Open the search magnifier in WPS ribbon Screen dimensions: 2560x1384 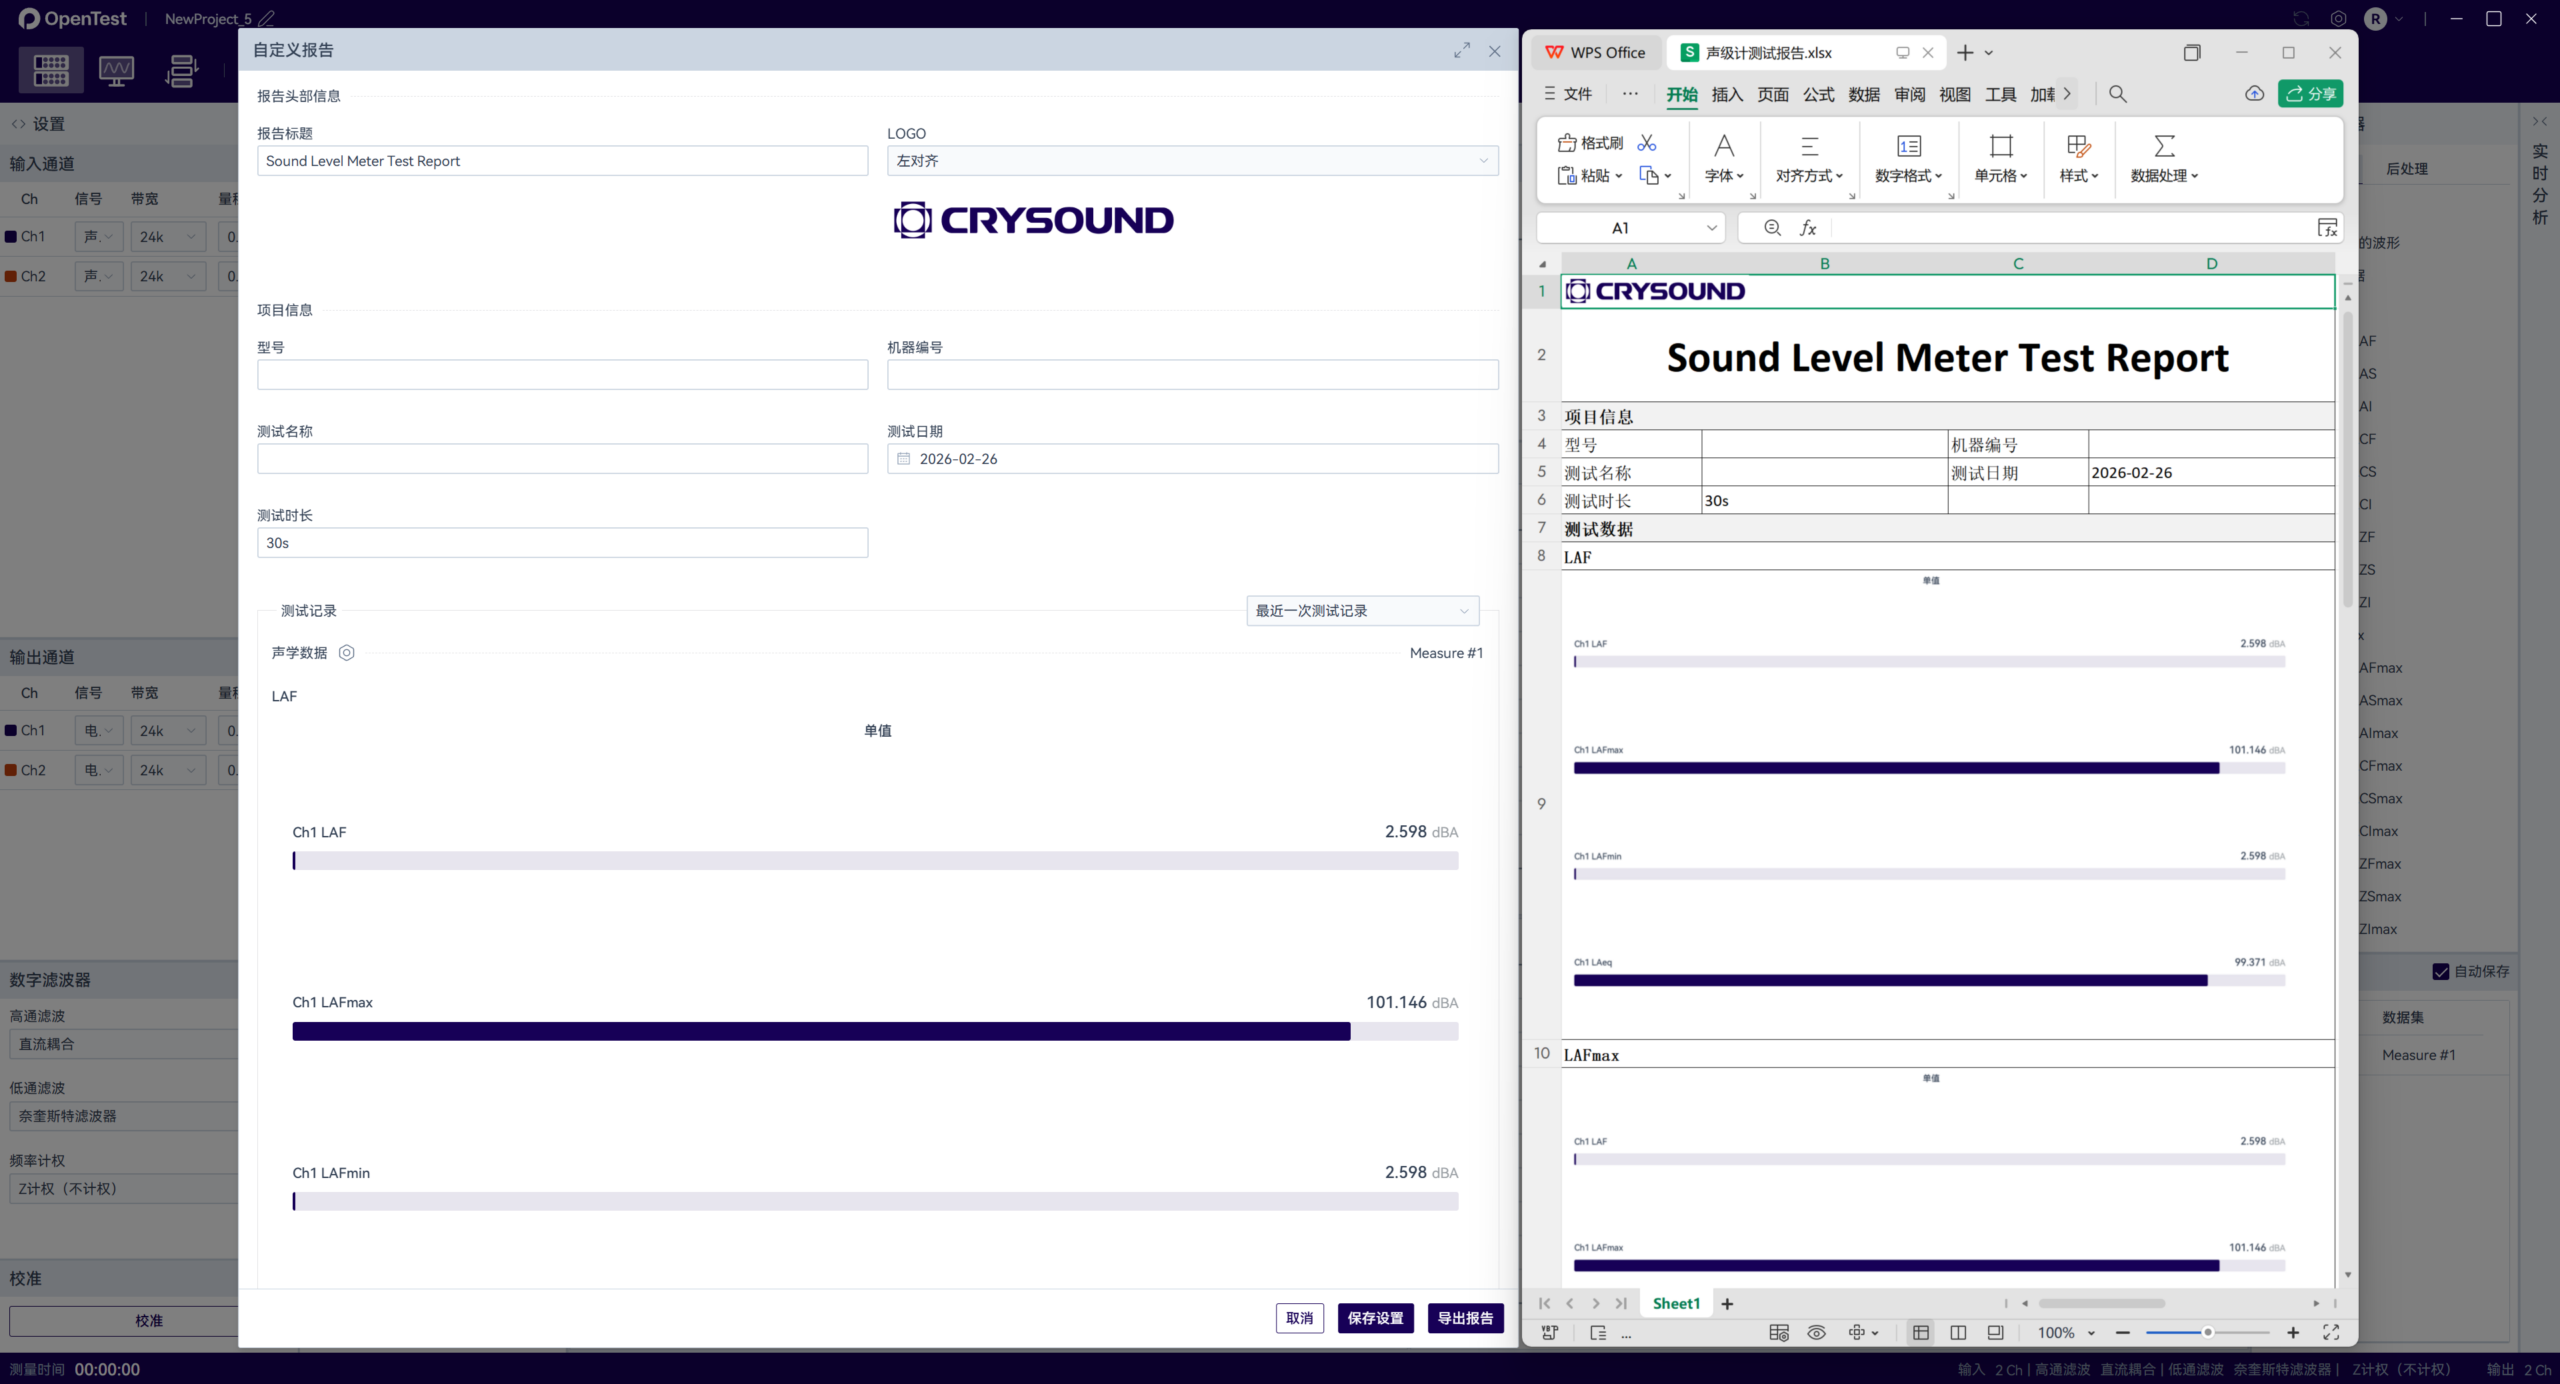click(x=2117, y=94)
